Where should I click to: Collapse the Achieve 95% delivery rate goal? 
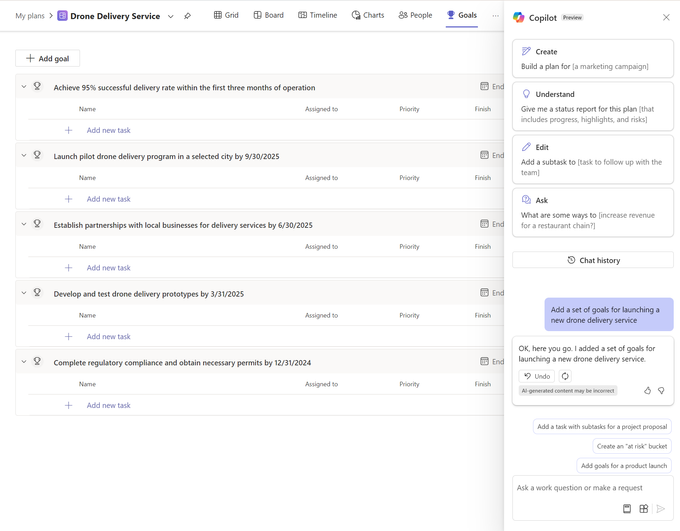tap(24, 87)
